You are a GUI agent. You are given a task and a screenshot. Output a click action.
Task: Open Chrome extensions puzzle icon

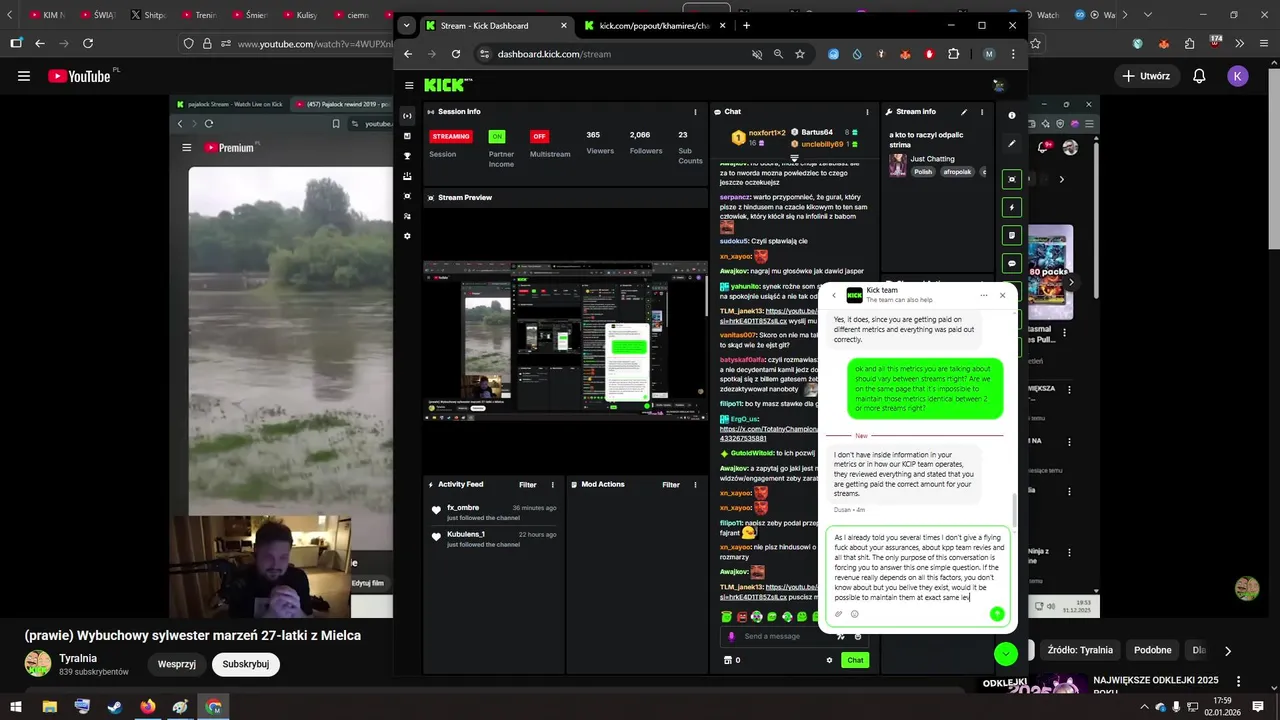tap(953, 54)
